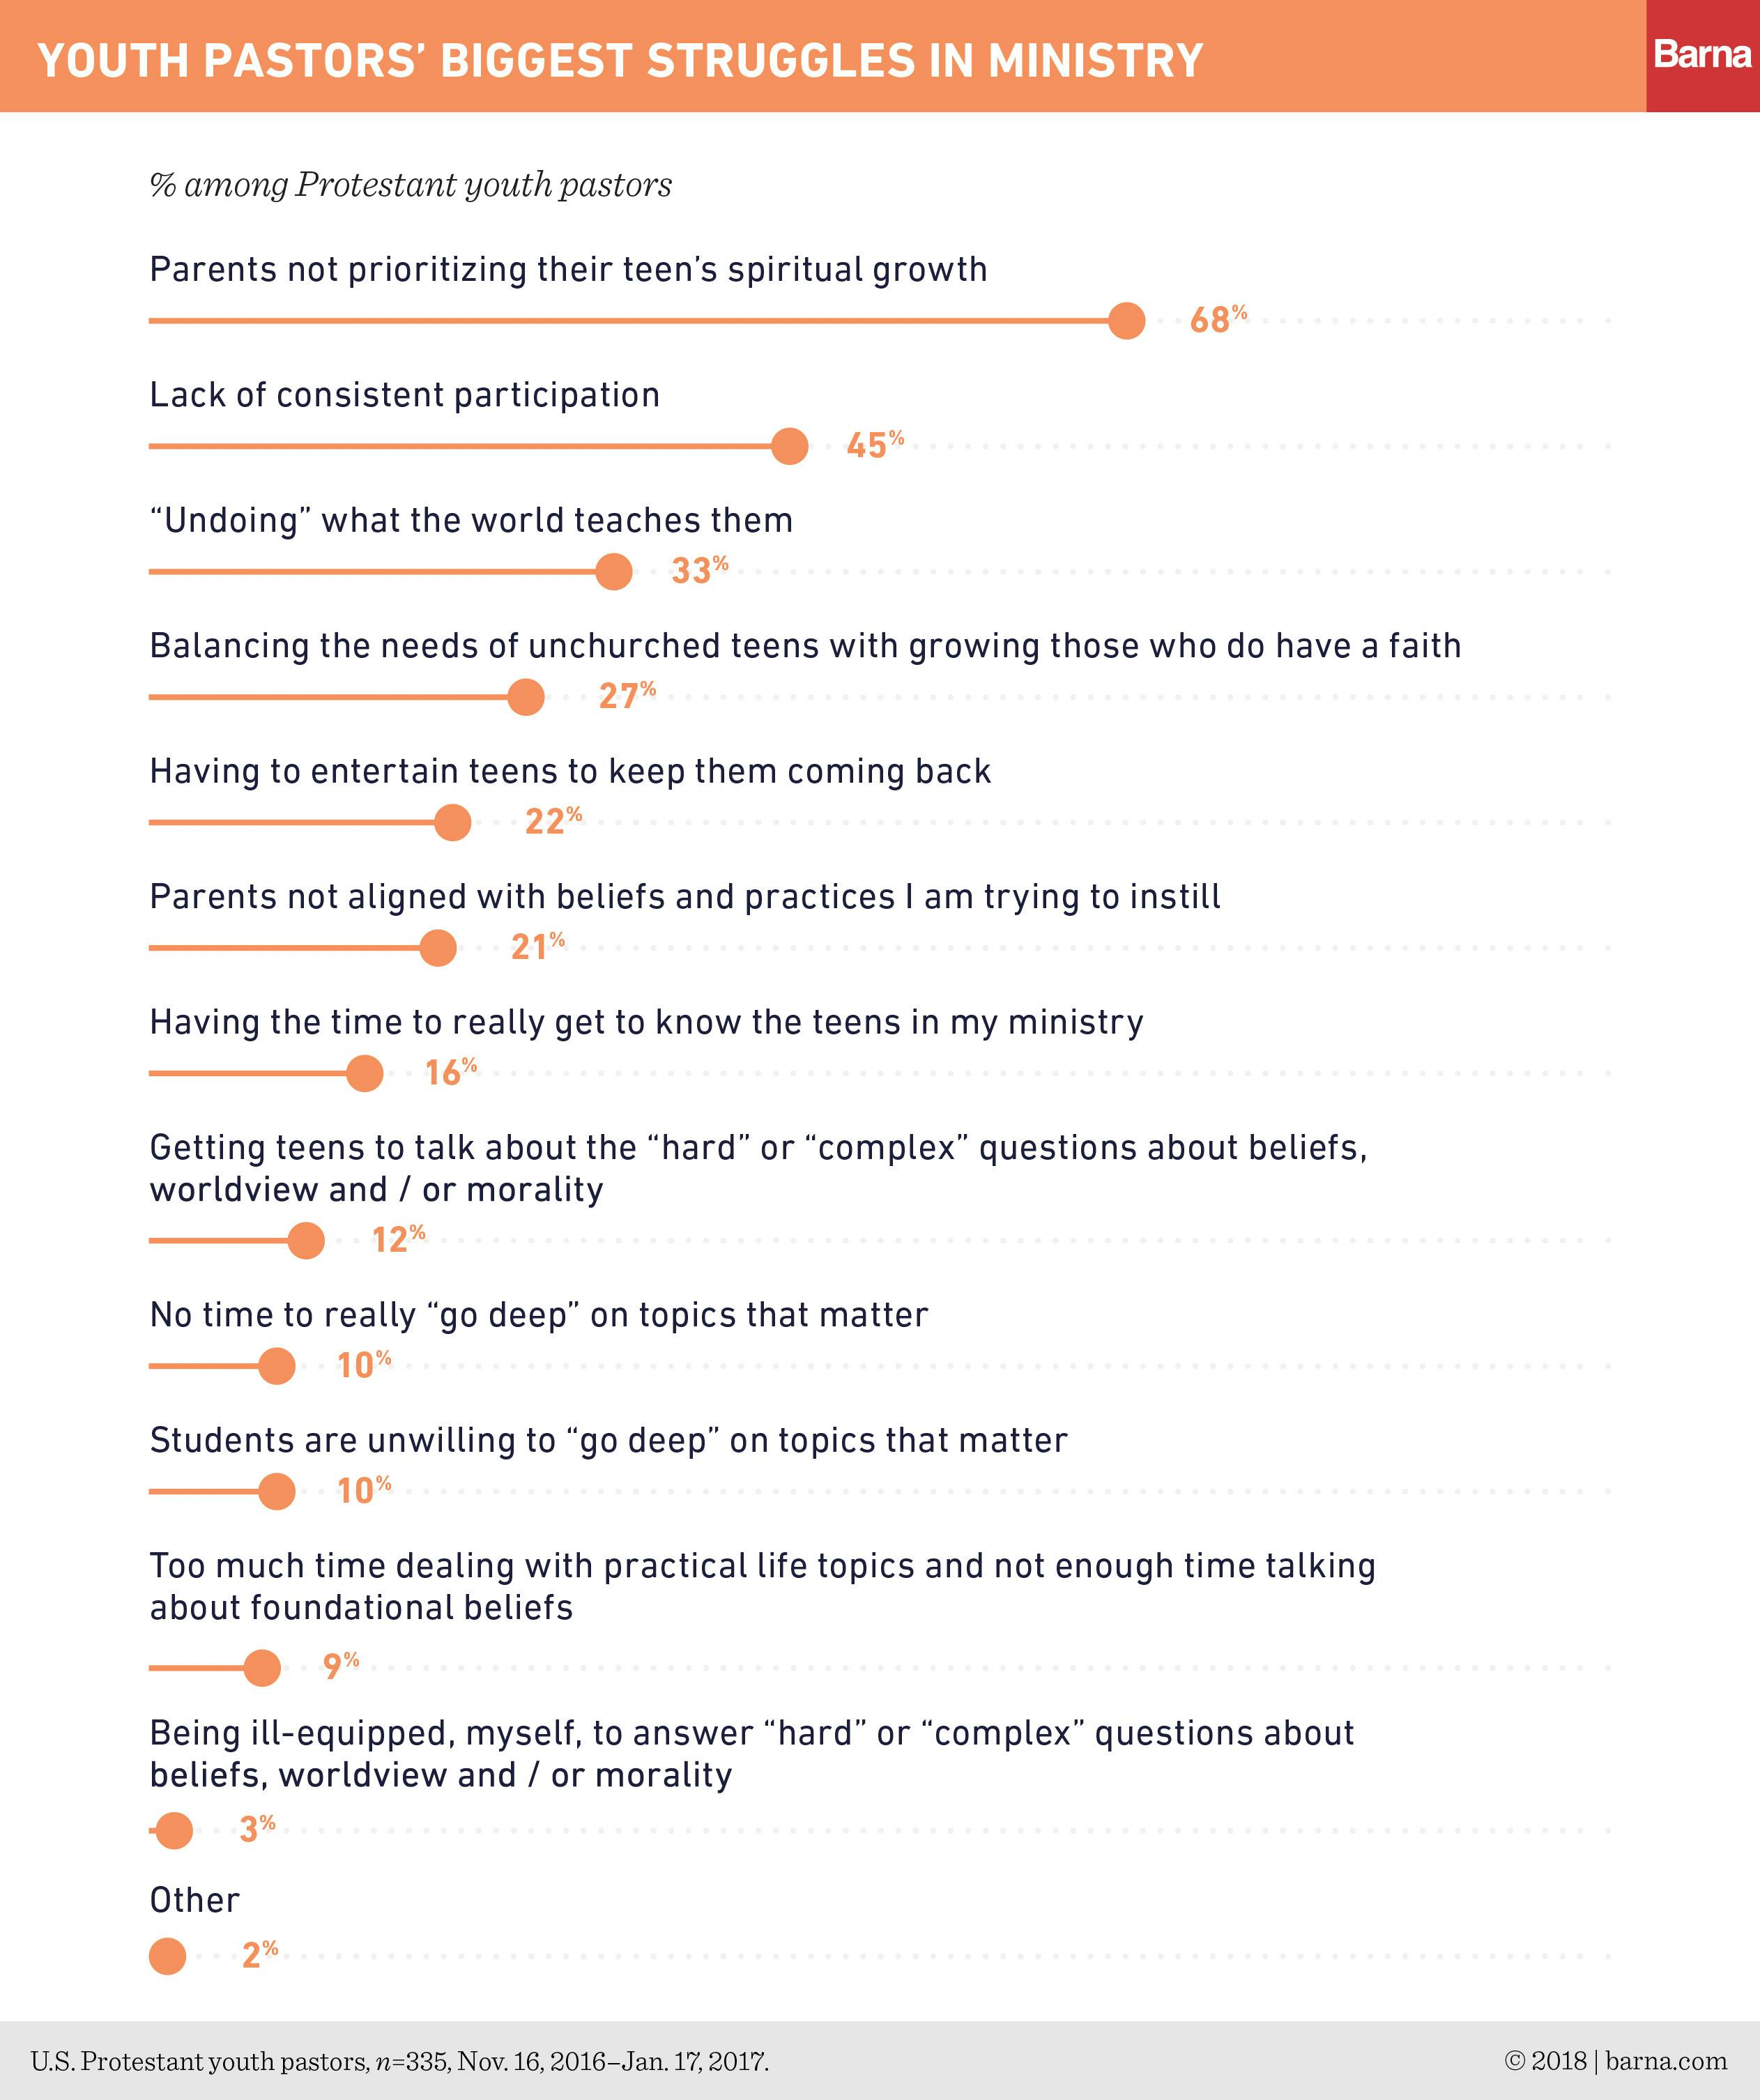Image resolution: width=1760 pixels, height=2100 pixels.
Task: Click the red Barna logo
Action: coord(1702,55)
